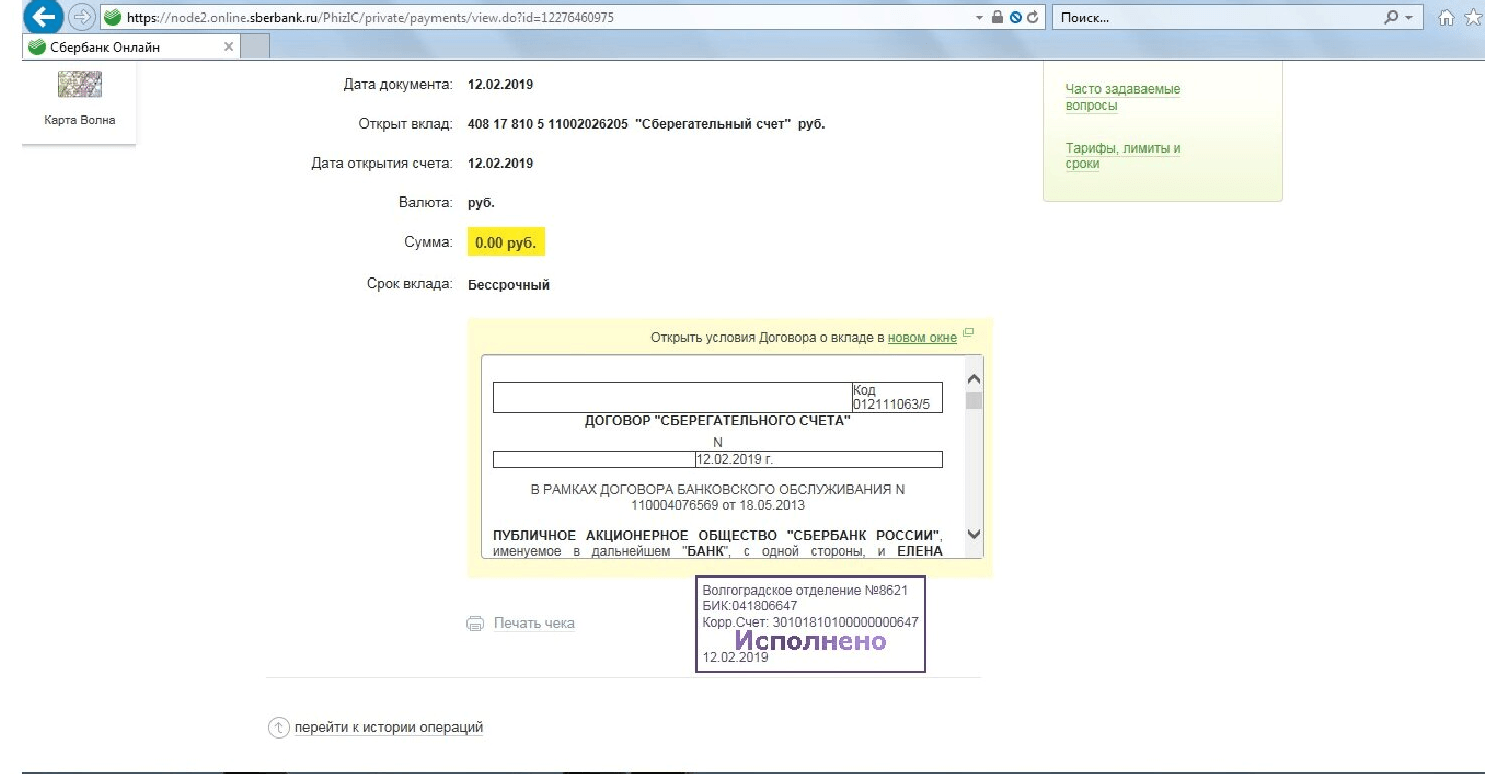Viewport: 1485px width, 774px height.
Task: Close the Сбербанк Онлайн tab
Action: click(228, 47)
